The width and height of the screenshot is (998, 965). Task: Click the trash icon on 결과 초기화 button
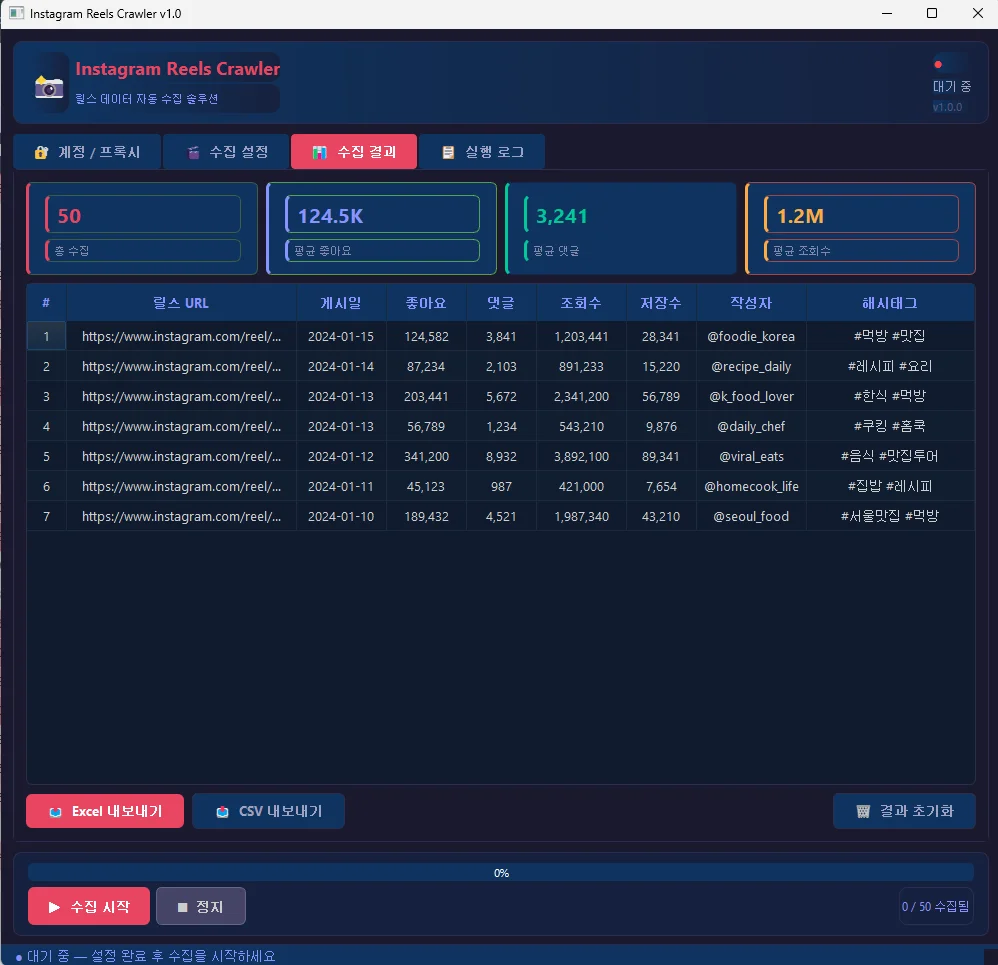point(863,811)
